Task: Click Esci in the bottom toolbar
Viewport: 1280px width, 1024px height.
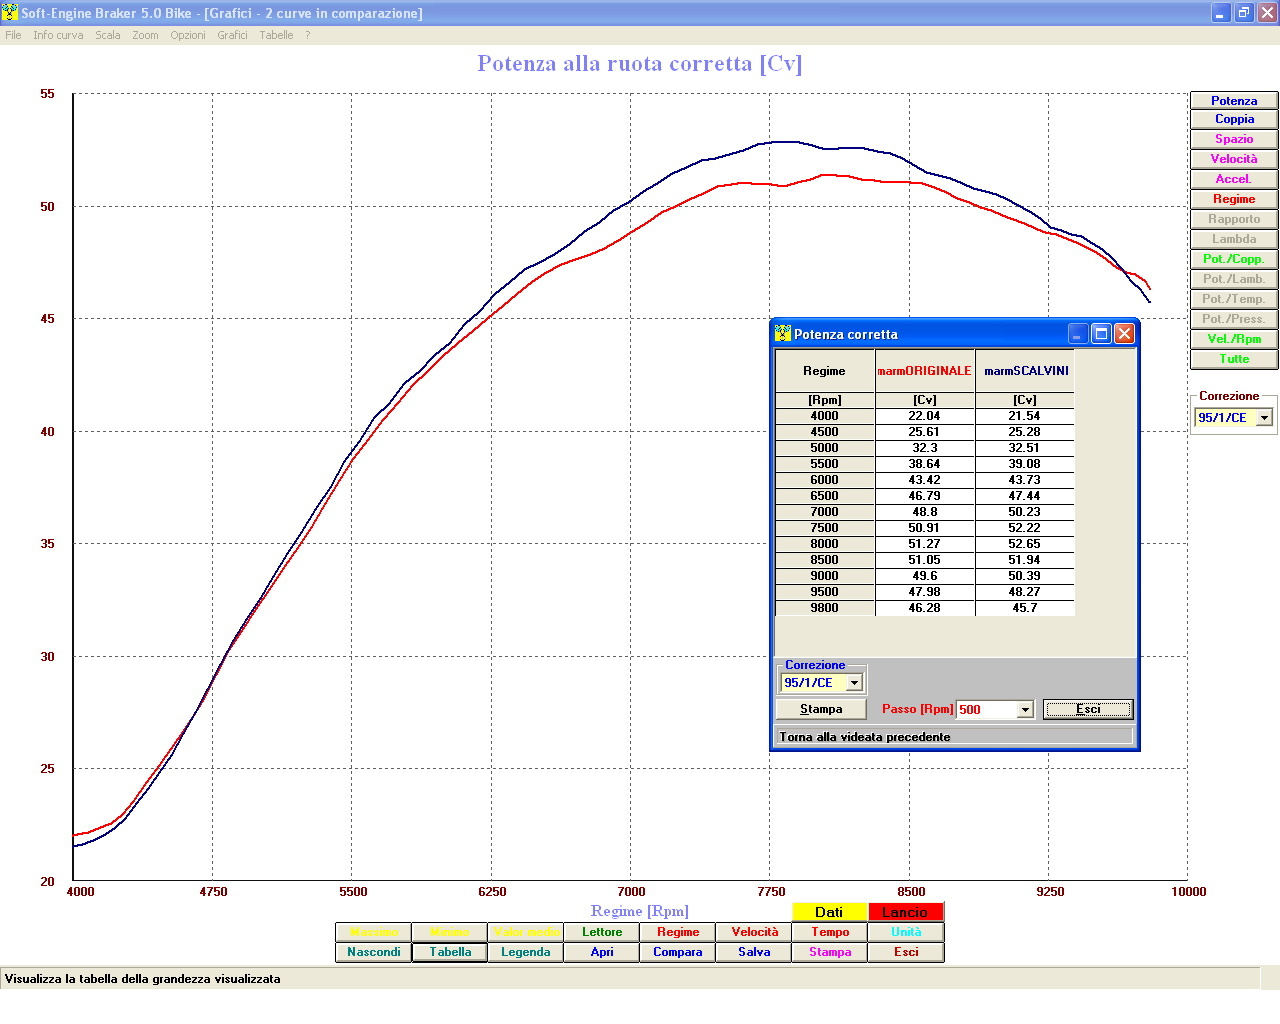Action: click(x=906, y=952)
